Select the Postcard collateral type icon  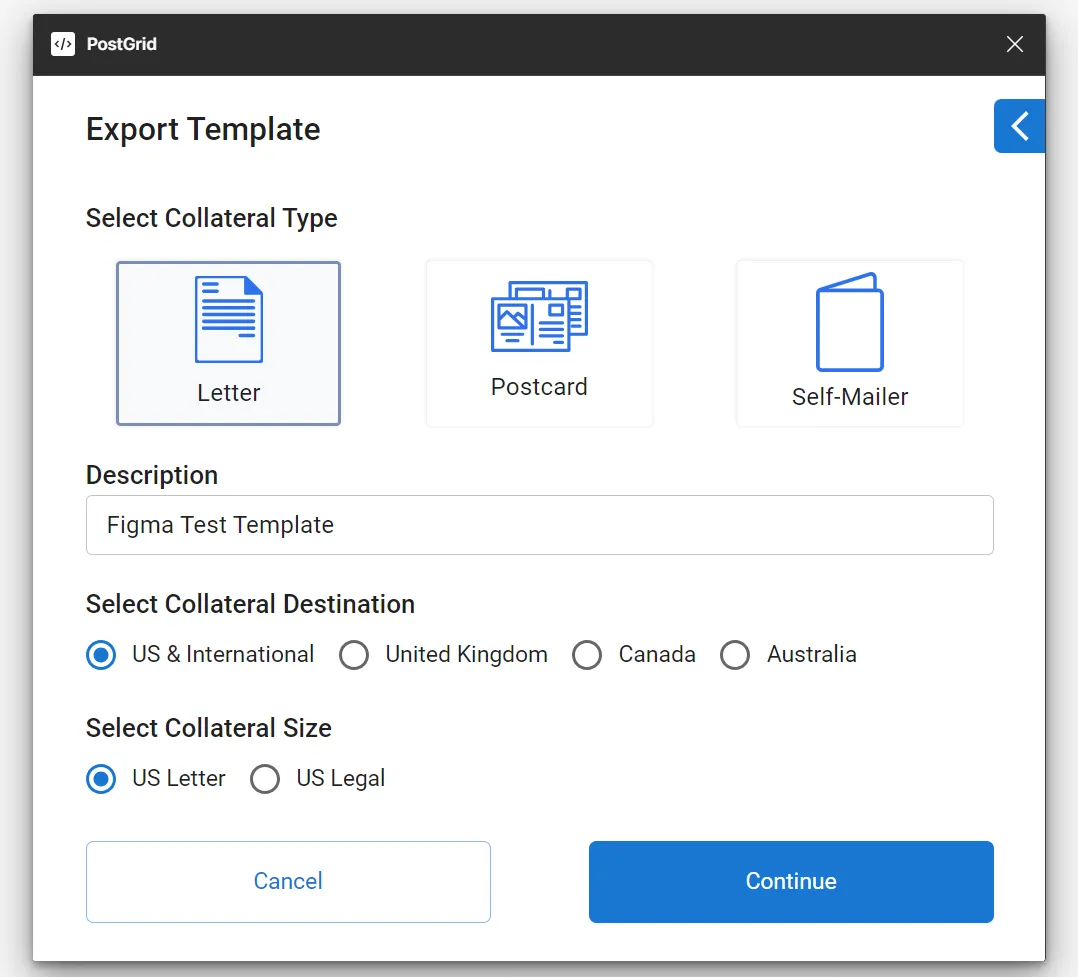tap(539, 343)
